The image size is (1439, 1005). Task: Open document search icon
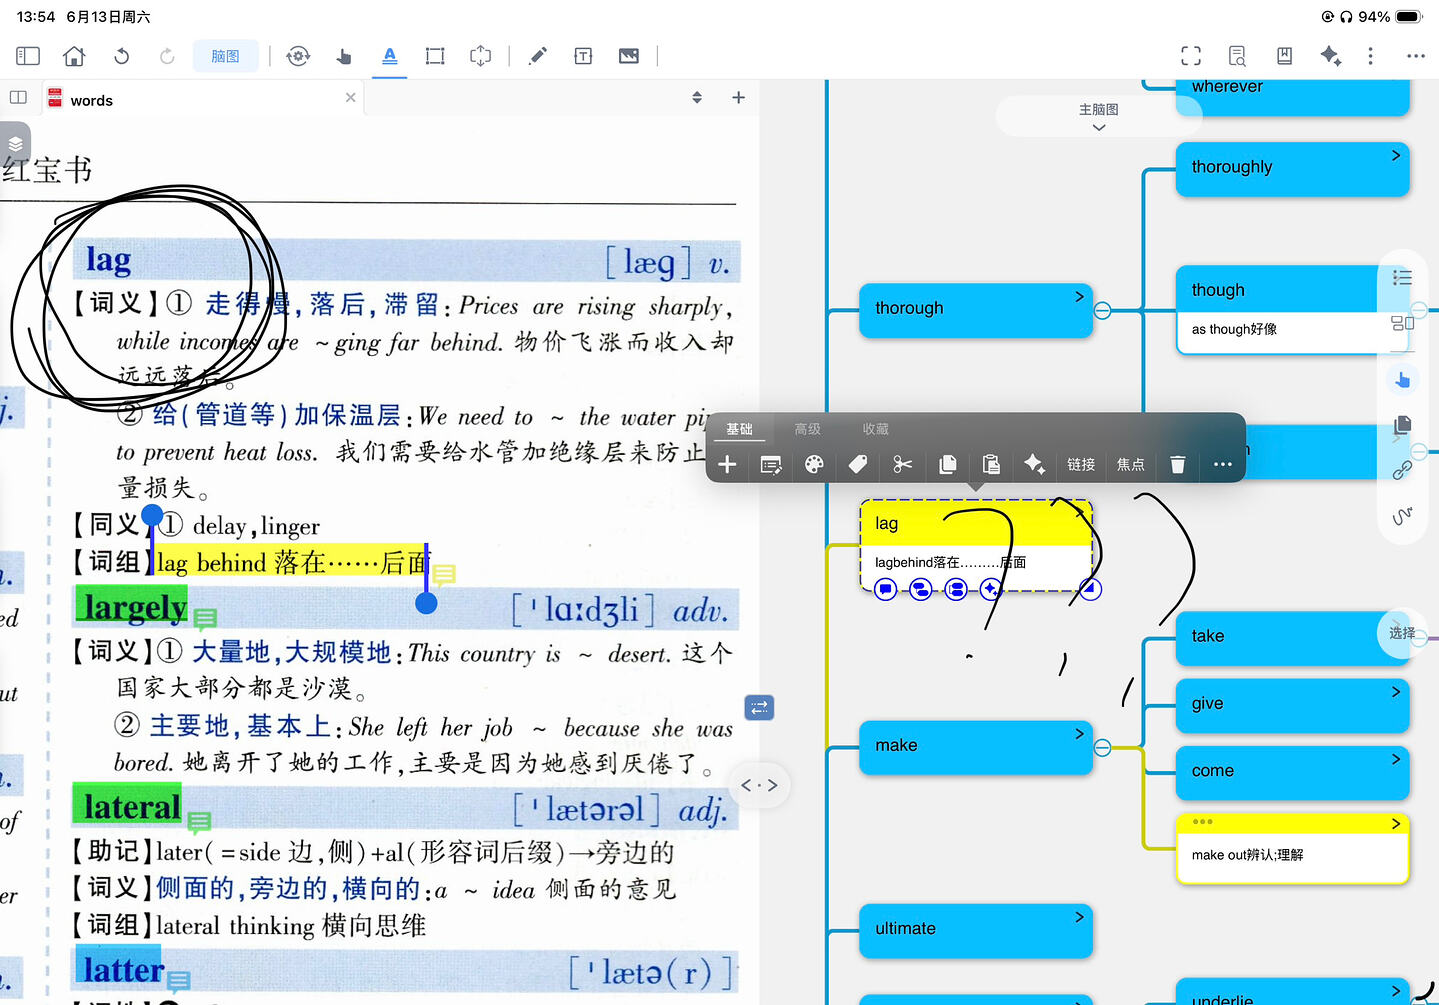point(1237,56)
